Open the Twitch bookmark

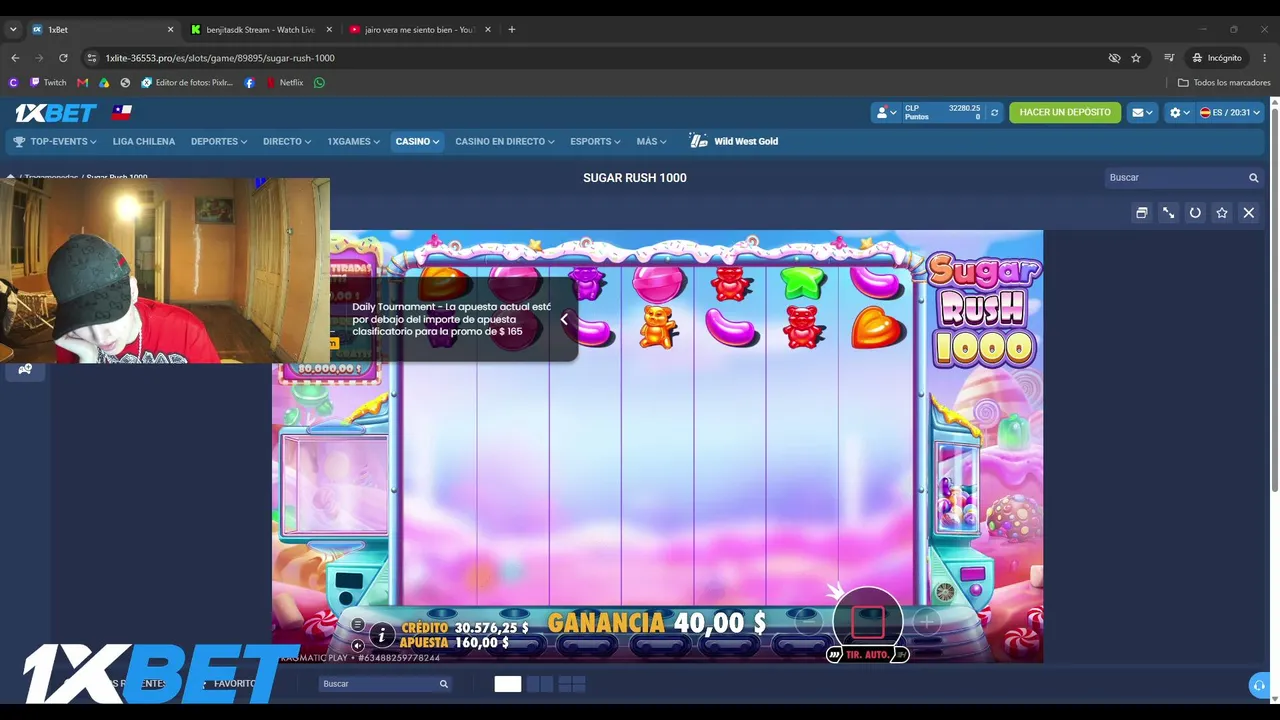pos(48,83)
